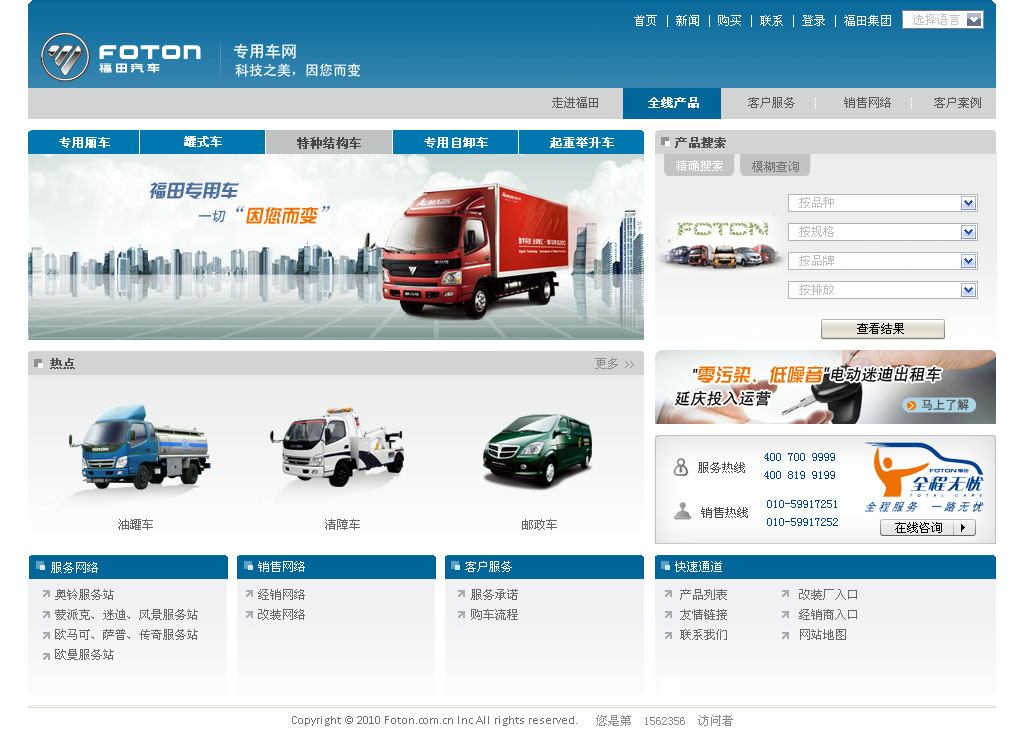This screenshot has height=750, width=1024.
Task: Switch to the 专用自卸车 tab
Action: tap(455, 142)
